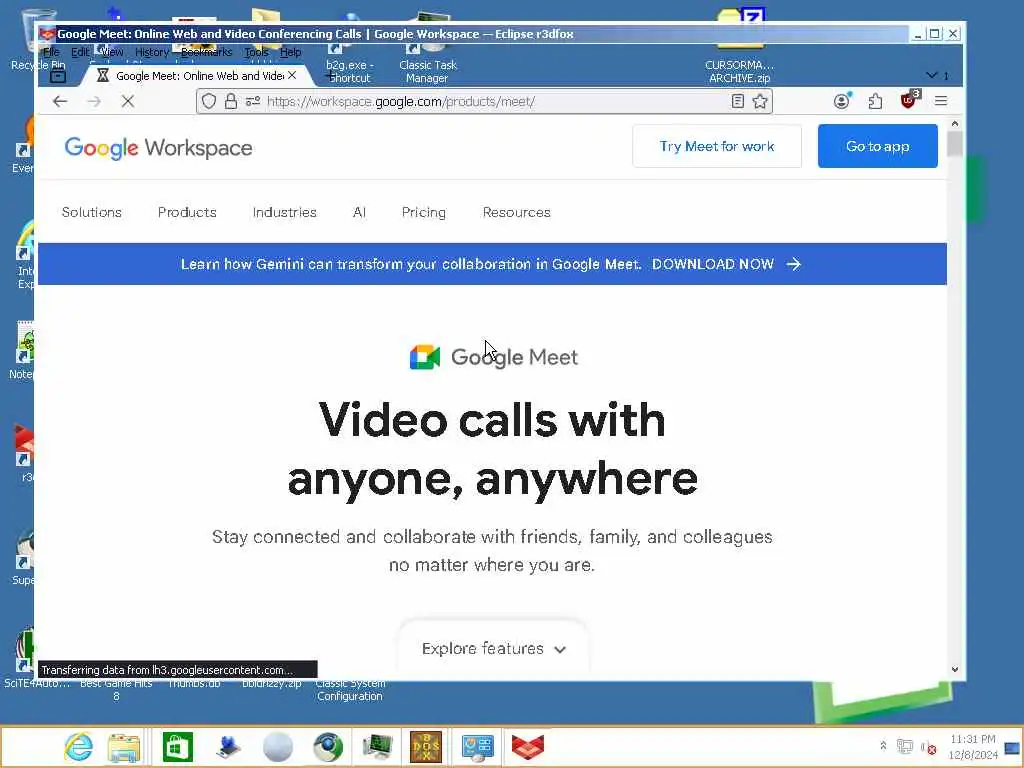Image resolution: width=1024 pixels, height=768 pixels.
Task: Open the Edit menu
Action: pos(80,52)
